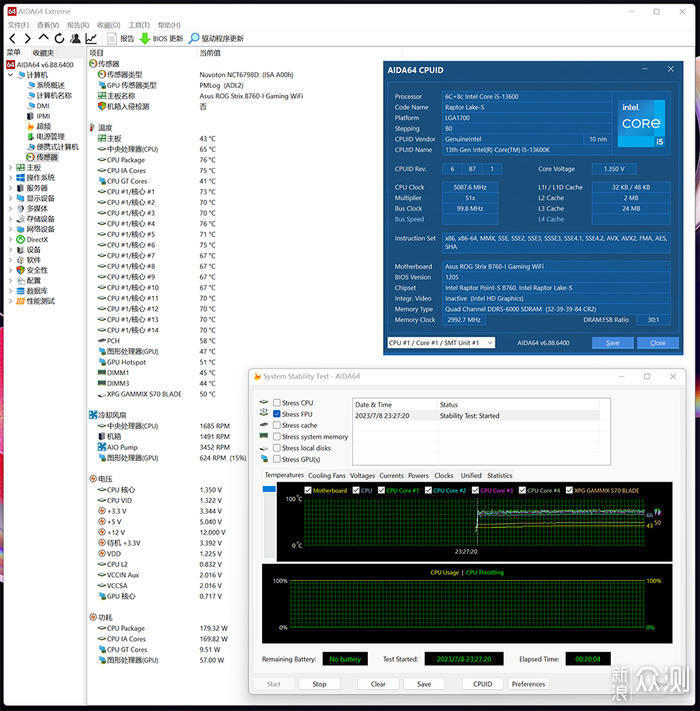Open the CPU core selector dropdown
This screenshot has width=700, height=711.
click(x=440, y=343)
